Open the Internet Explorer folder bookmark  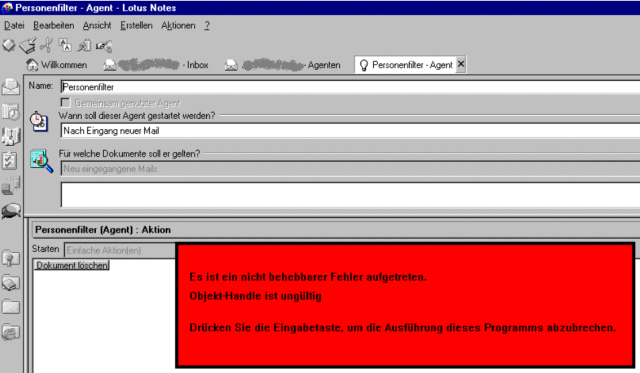[x=11, y=332]
